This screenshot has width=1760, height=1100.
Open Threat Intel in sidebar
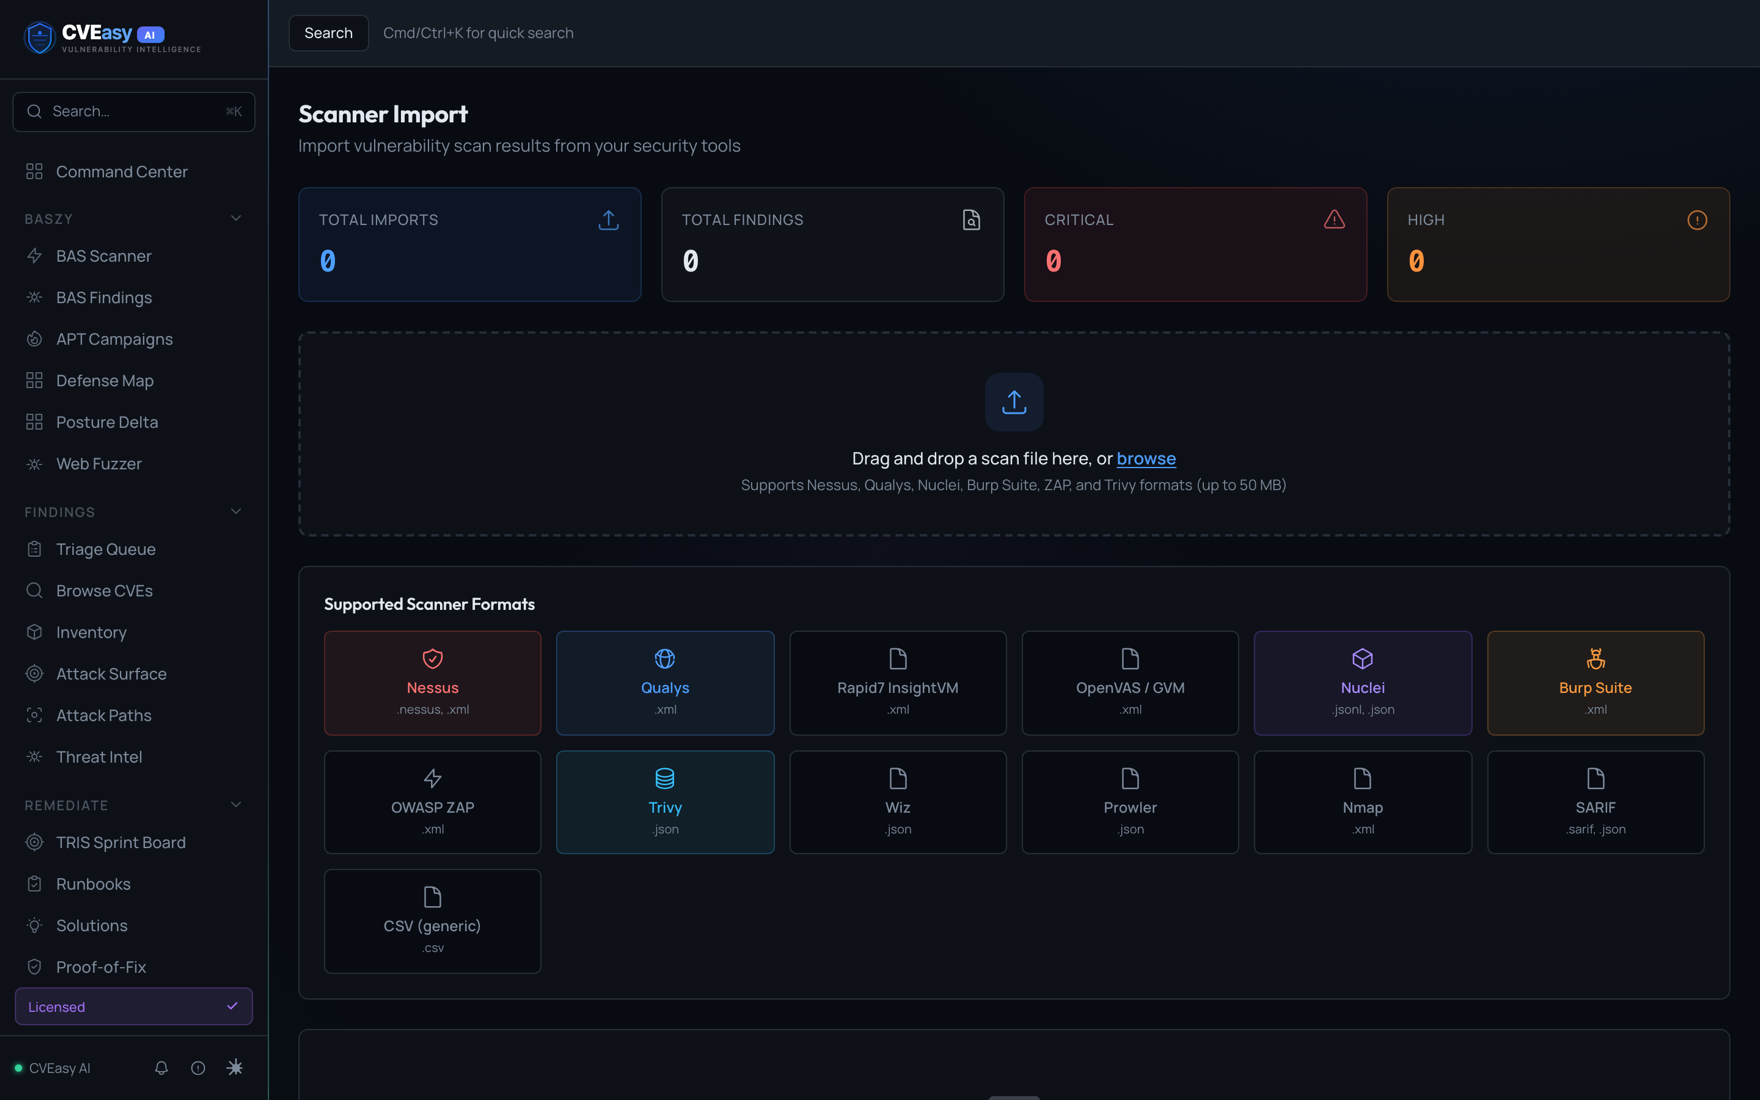[x=134, y=757]
